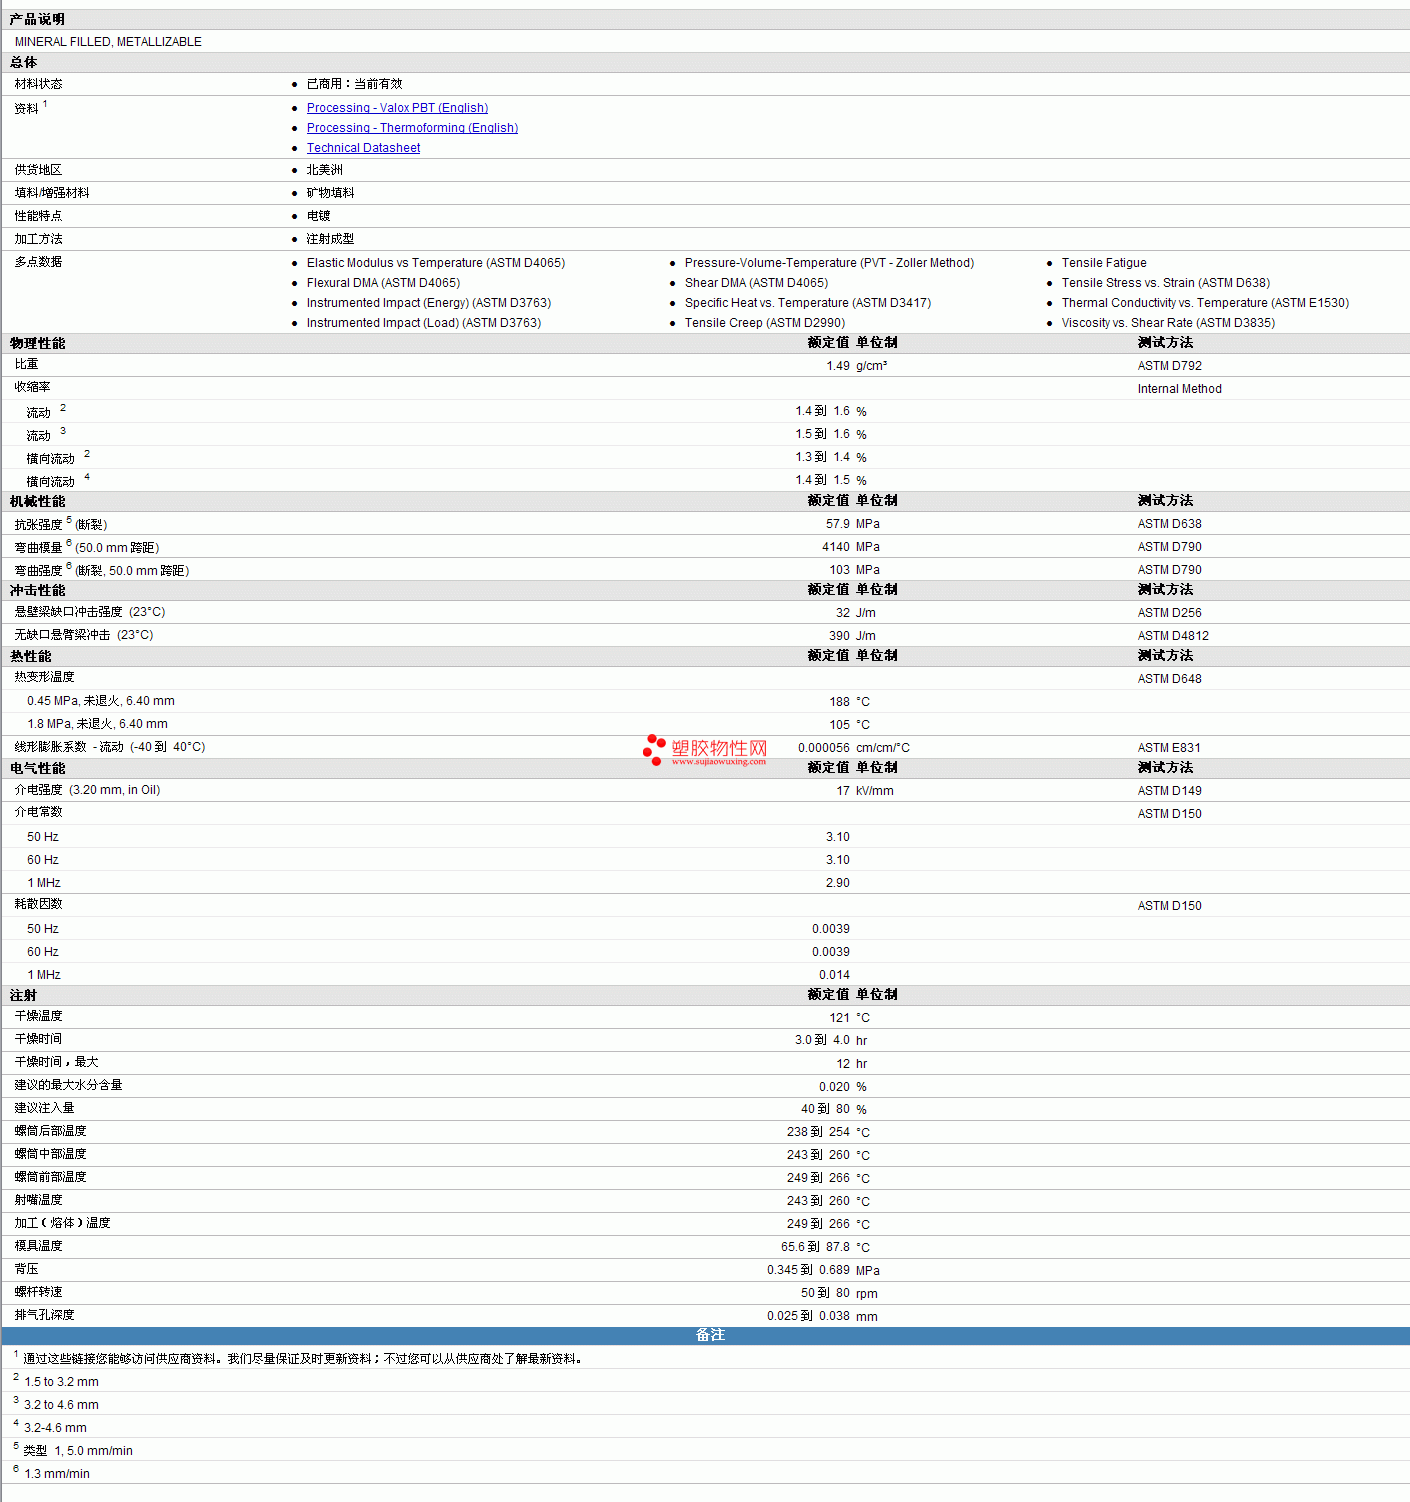
Task: Select MINERAL FILLED, METALLIZABLE text
Action: (x=108, y=42)
